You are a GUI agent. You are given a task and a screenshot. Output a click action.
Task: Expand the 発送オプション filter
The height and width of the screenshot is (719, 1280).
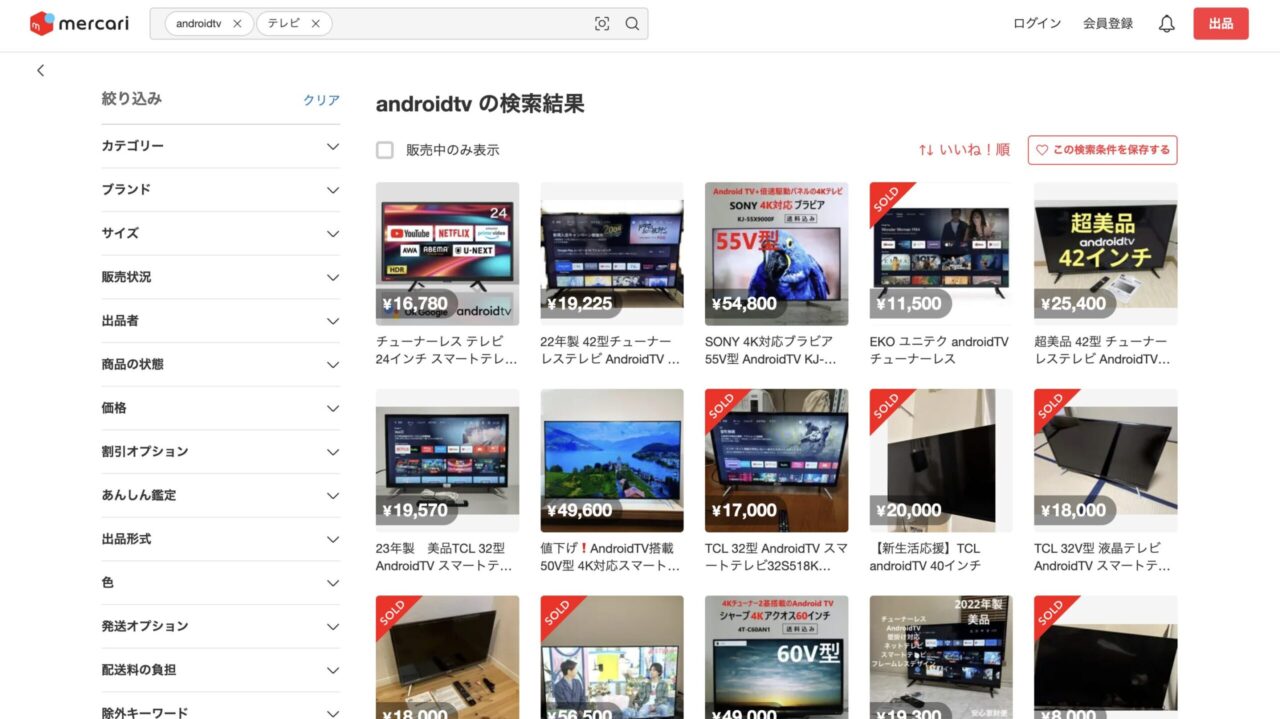pyautogui.click(x=221, y=626)
